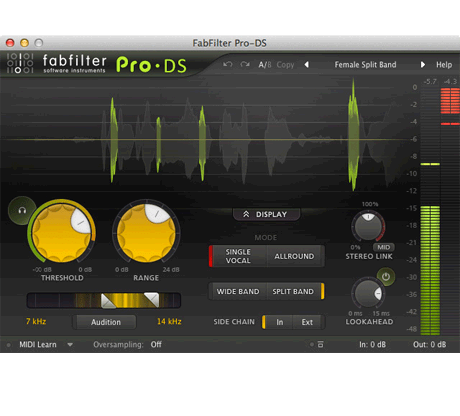Select Single Vocal mode
Screen dimensions: 460x416
(238, 256)
